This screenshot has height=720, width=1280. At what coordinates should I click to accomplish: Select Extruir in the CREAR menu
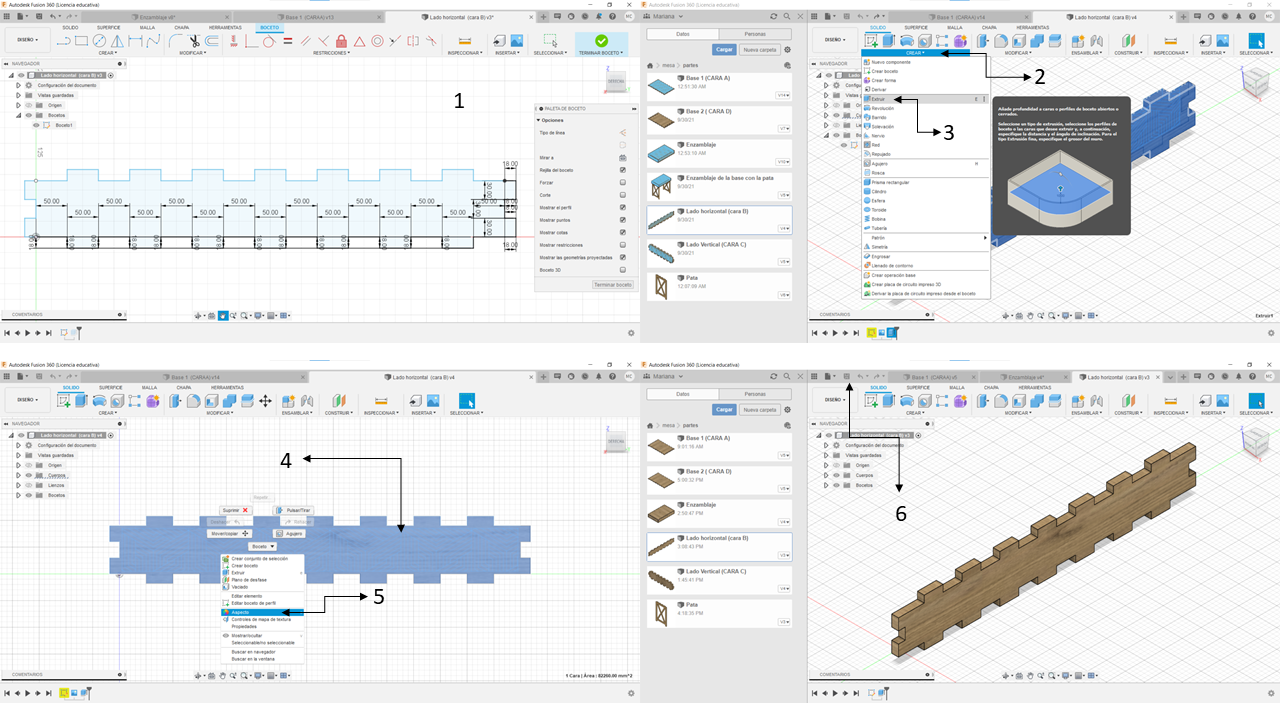[926, 99]
